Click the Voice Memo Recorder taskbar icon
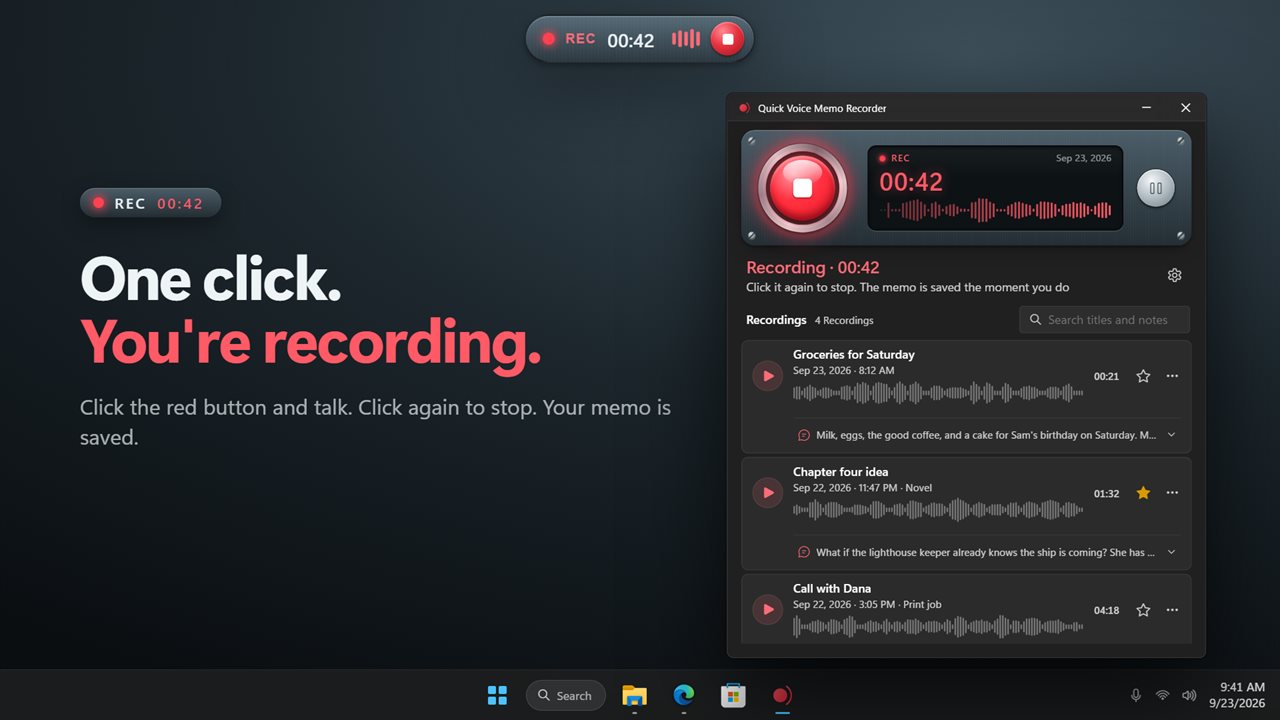 tap(782, 695)
